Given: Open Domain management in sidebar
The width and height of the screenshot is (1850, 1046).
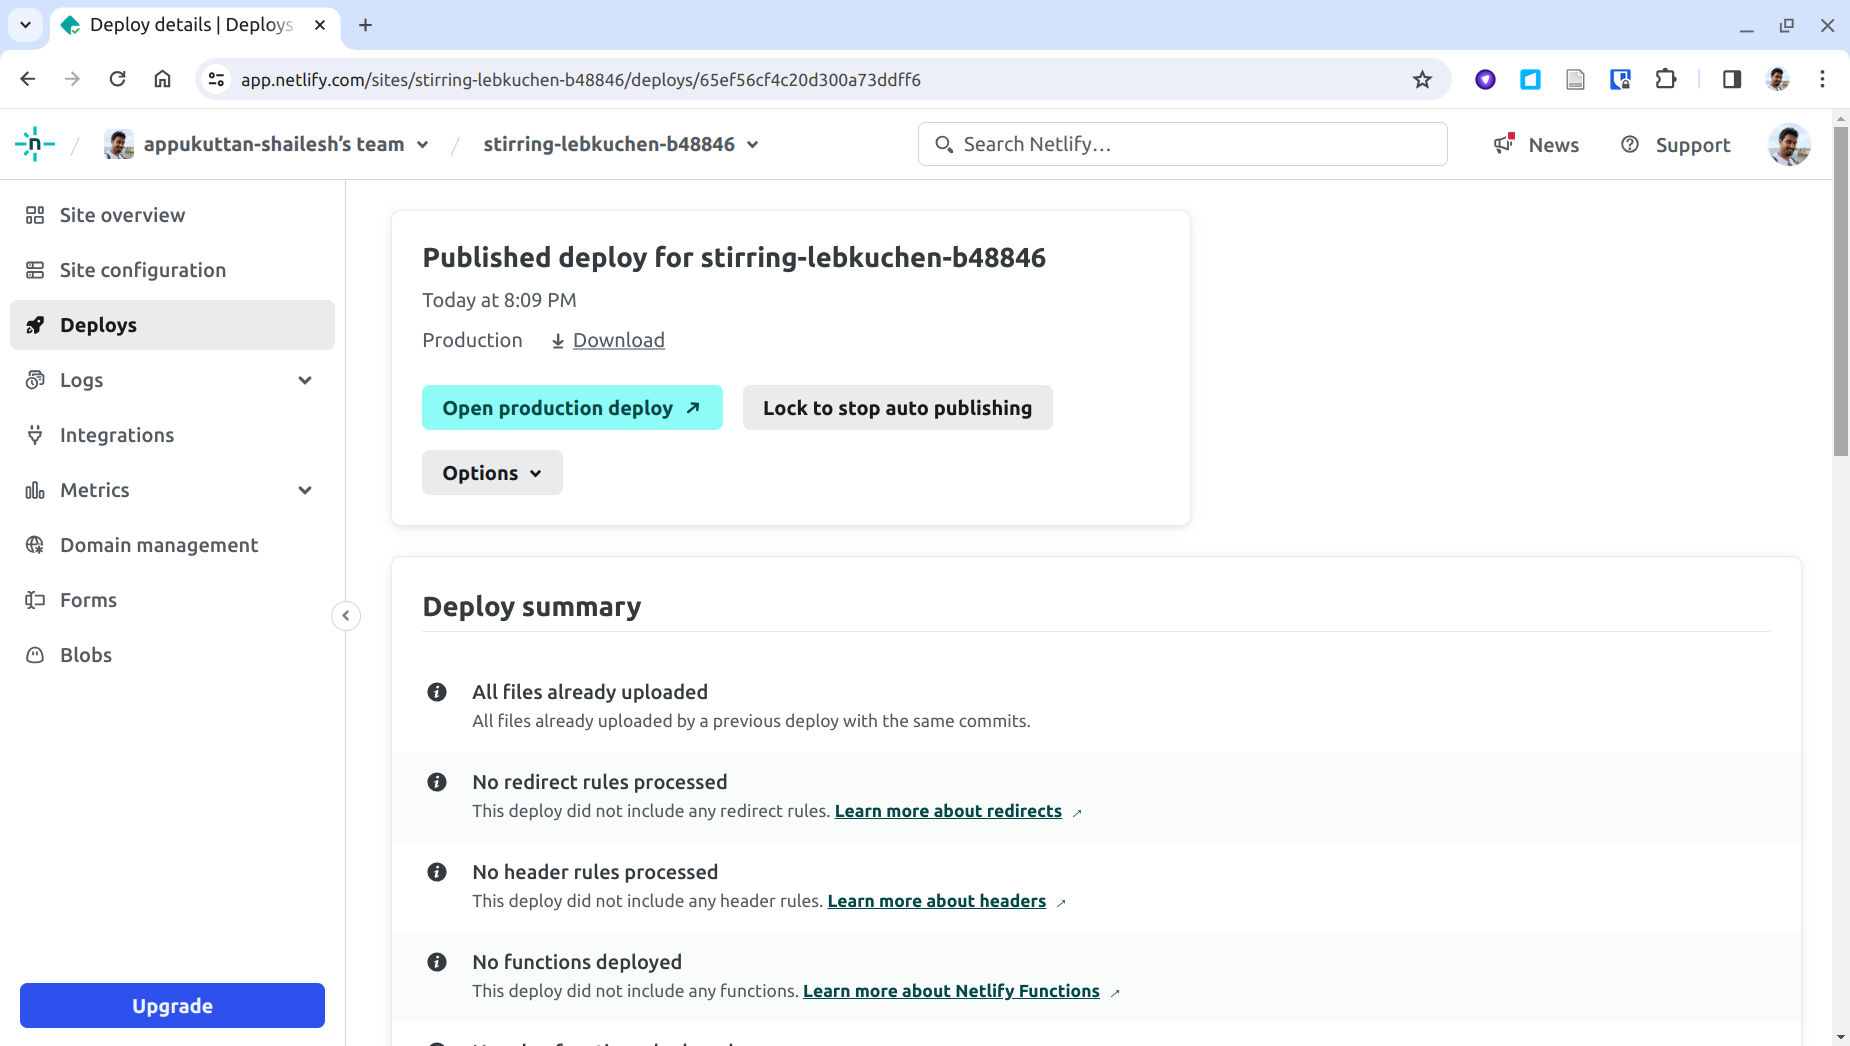Looking at the screenshot, I should [x=159, y=545].
